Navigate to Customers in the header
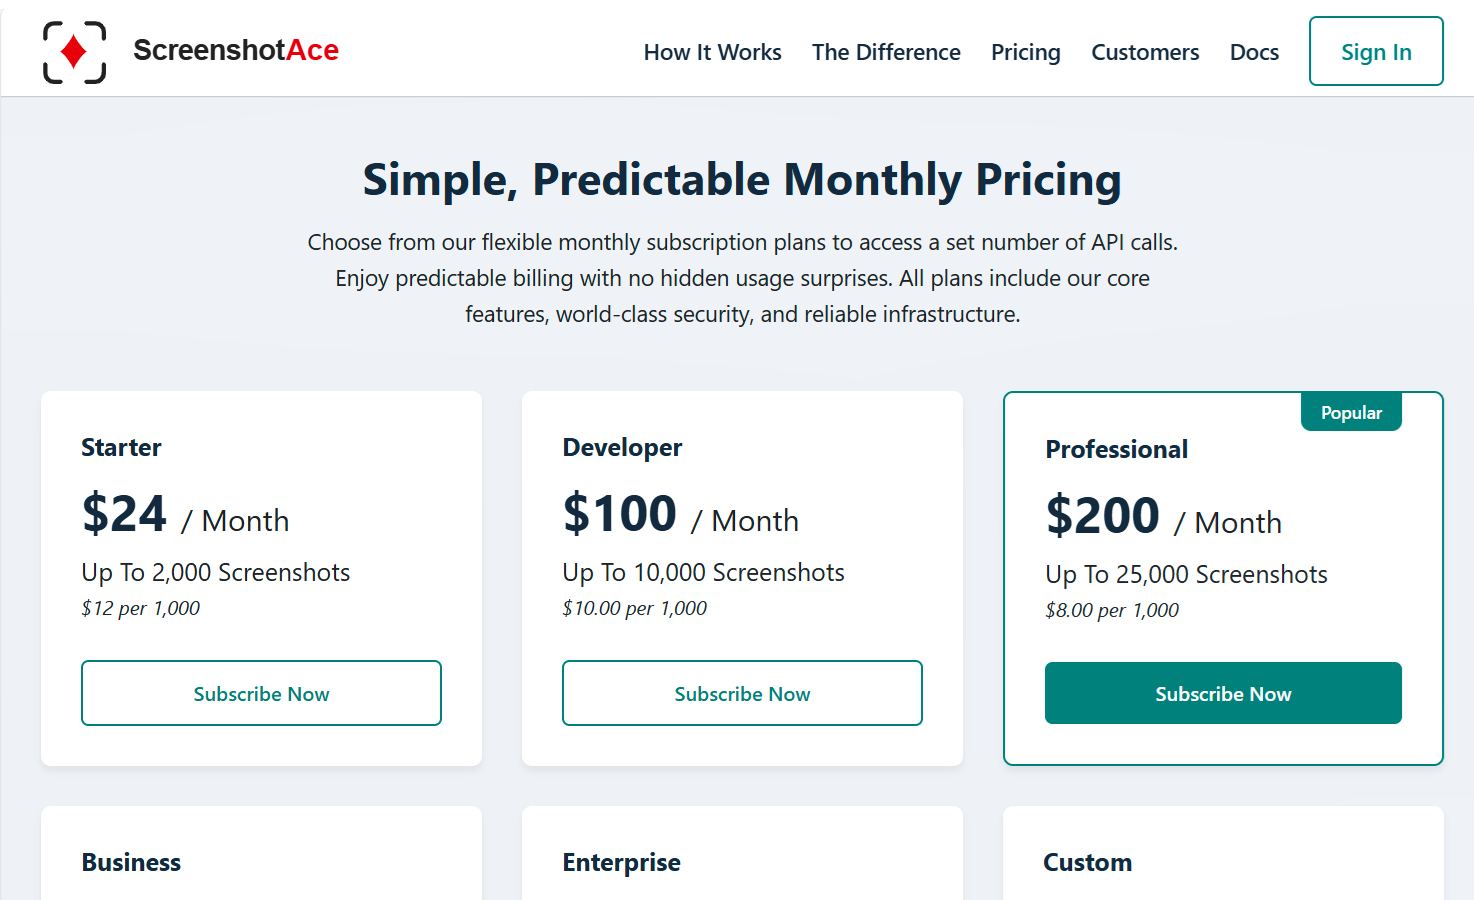The height and width of the screenshot is (900, 1474). point(1145,52)
